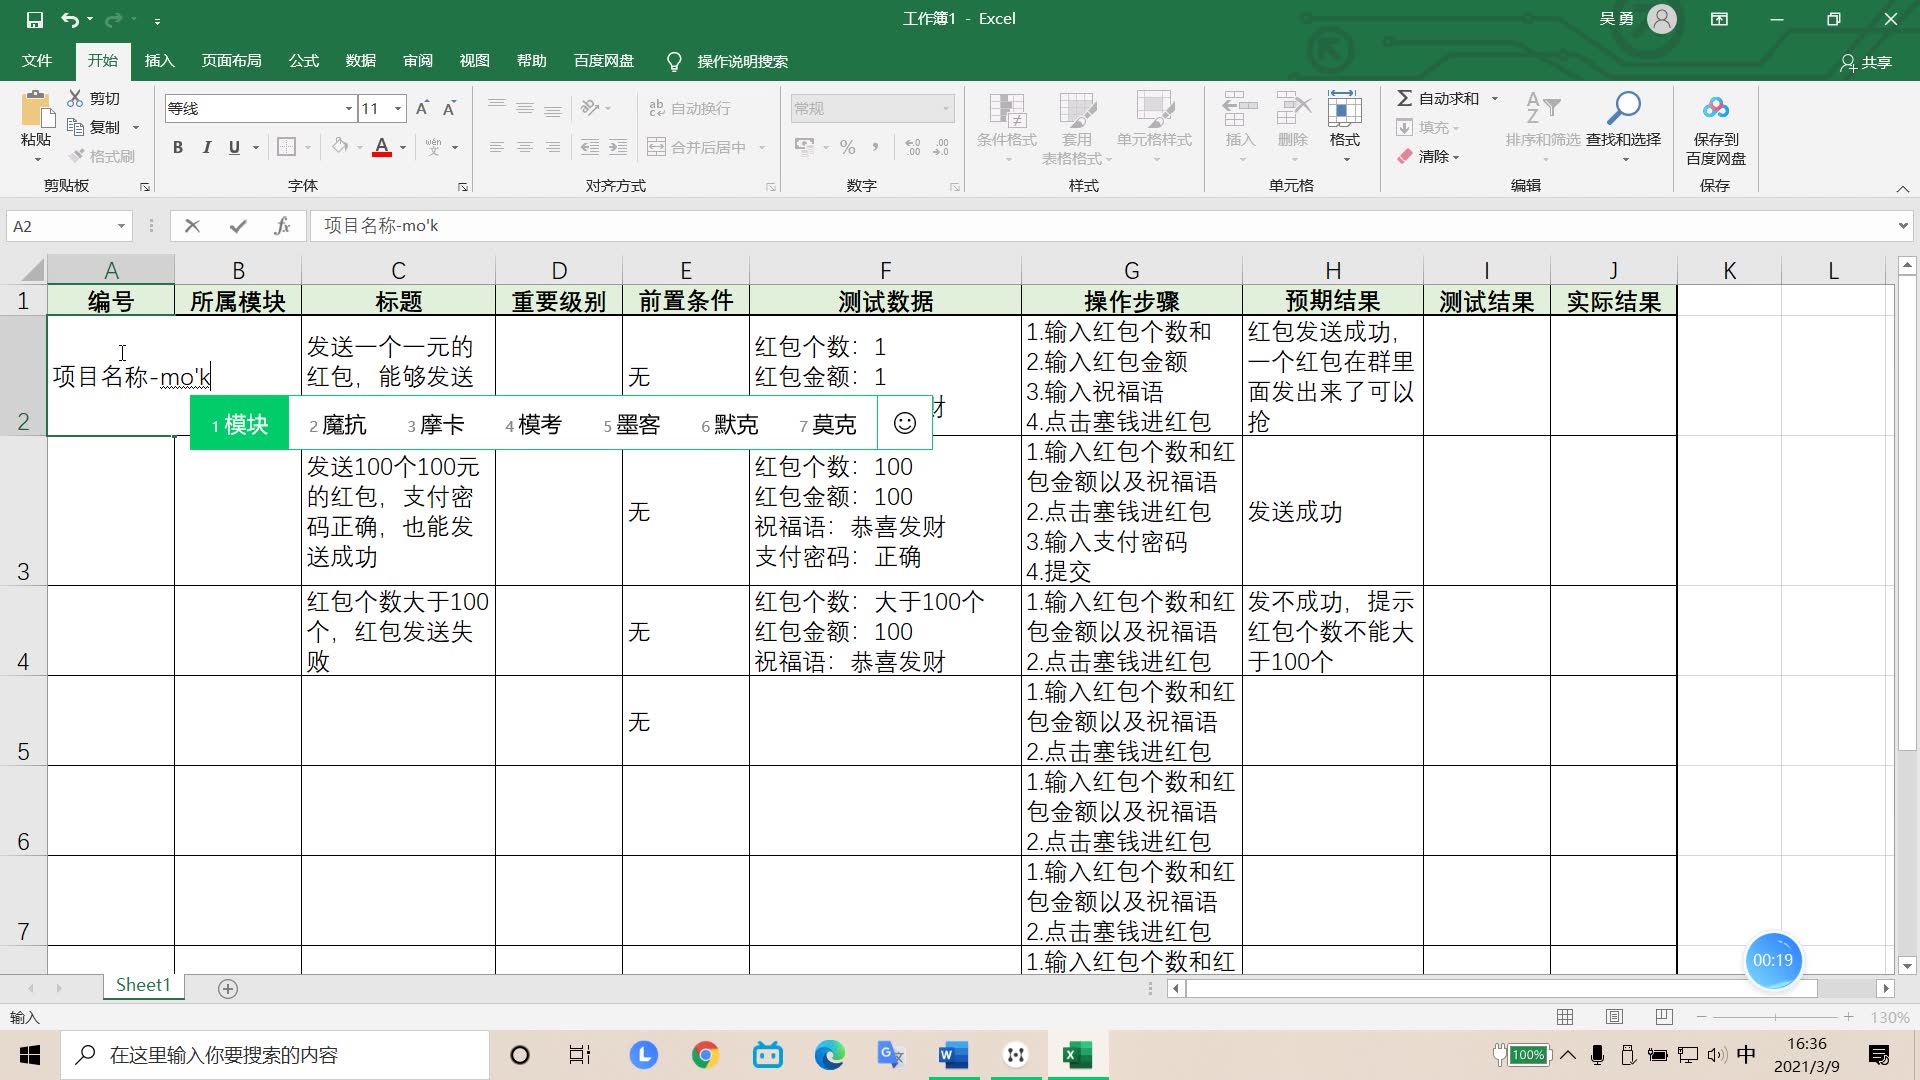Expand the Name Box dropdown arrow
The height and width of the screenshot is (1080, 1920).
coord(121,226)
